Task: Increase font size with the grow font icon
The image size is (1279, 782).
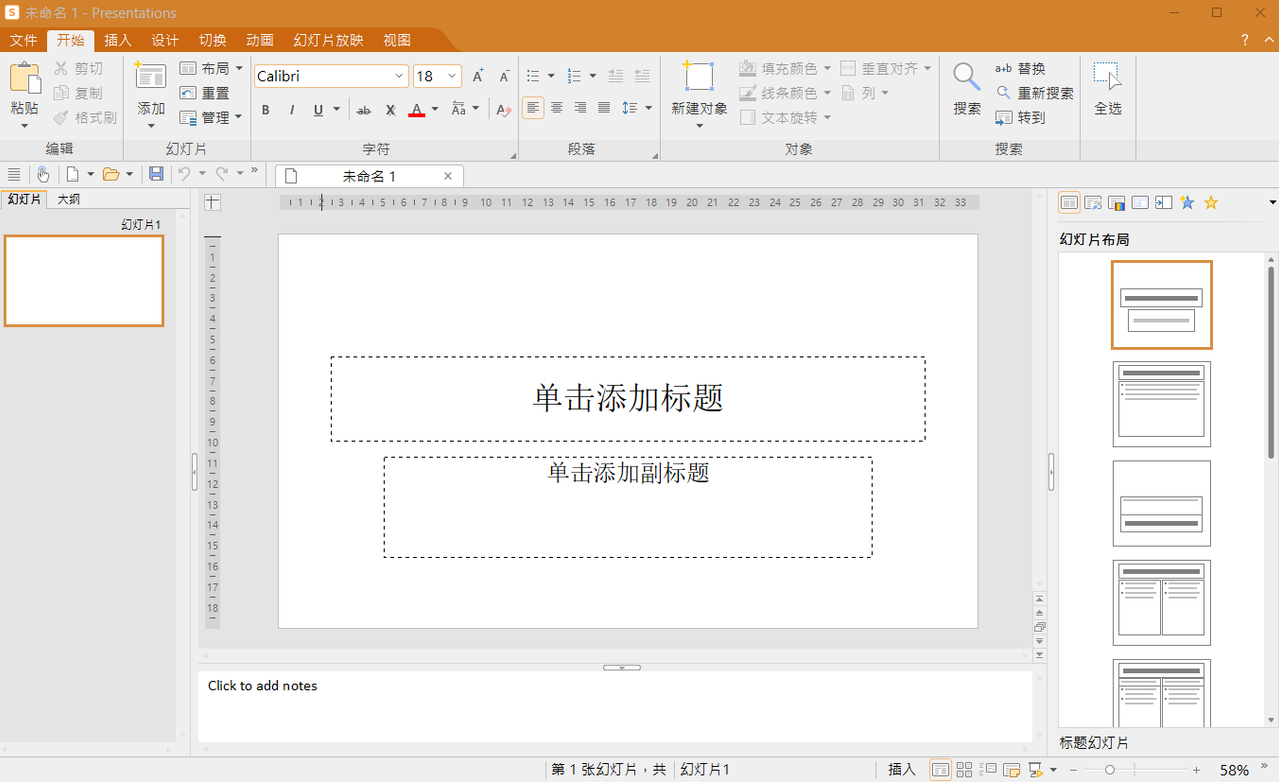Action: [478, 76]
